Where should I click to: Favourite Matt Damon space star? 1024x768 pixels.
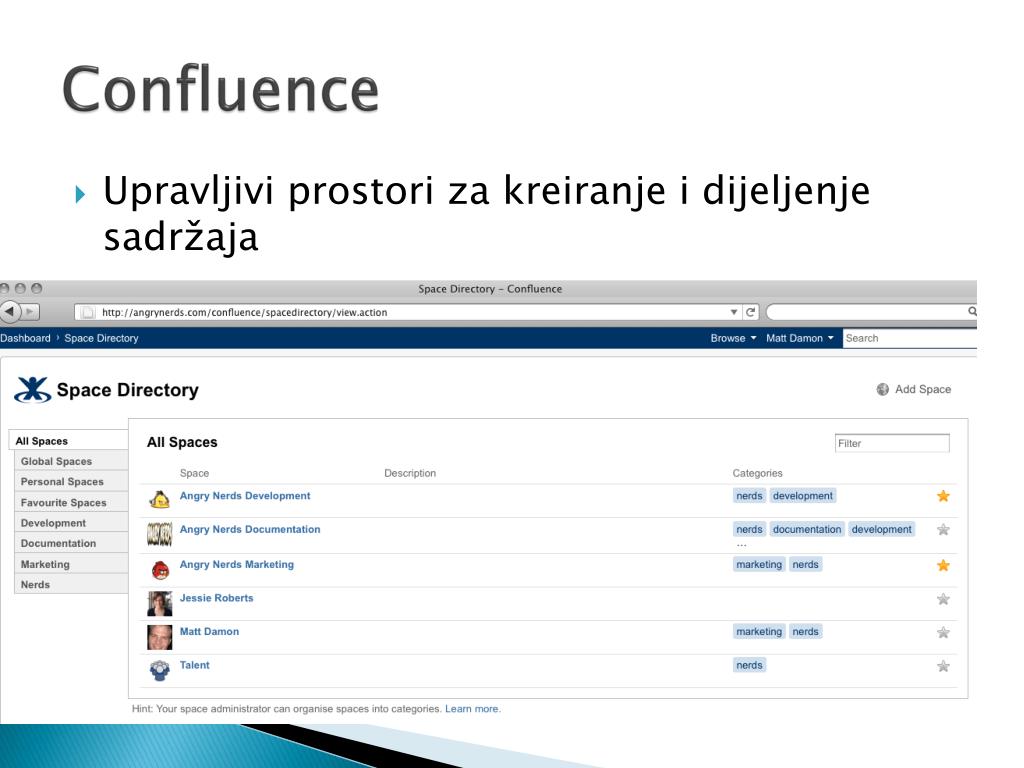[x=943, y=632]
